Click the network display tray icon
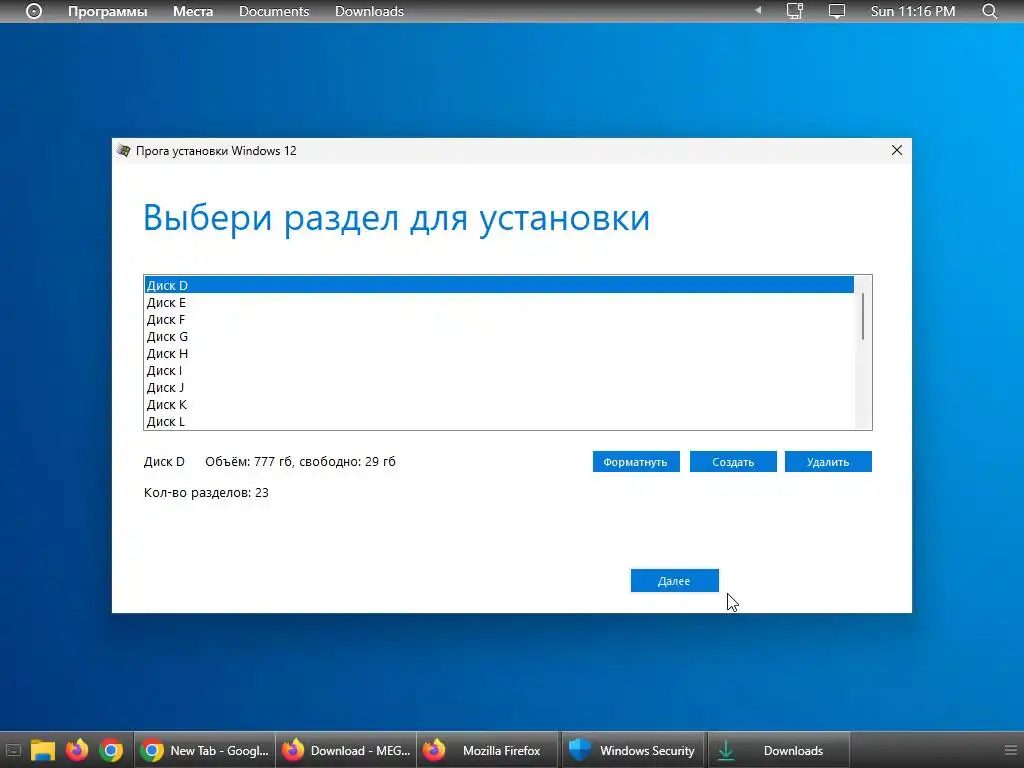Screen dimensions: 1024x768 click(794, 11)
